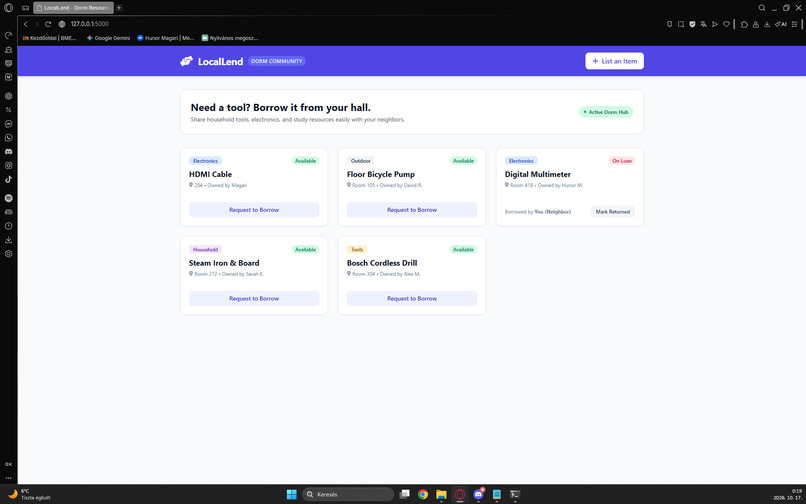Open Spotify player in the sidebar

pos(8,198)
